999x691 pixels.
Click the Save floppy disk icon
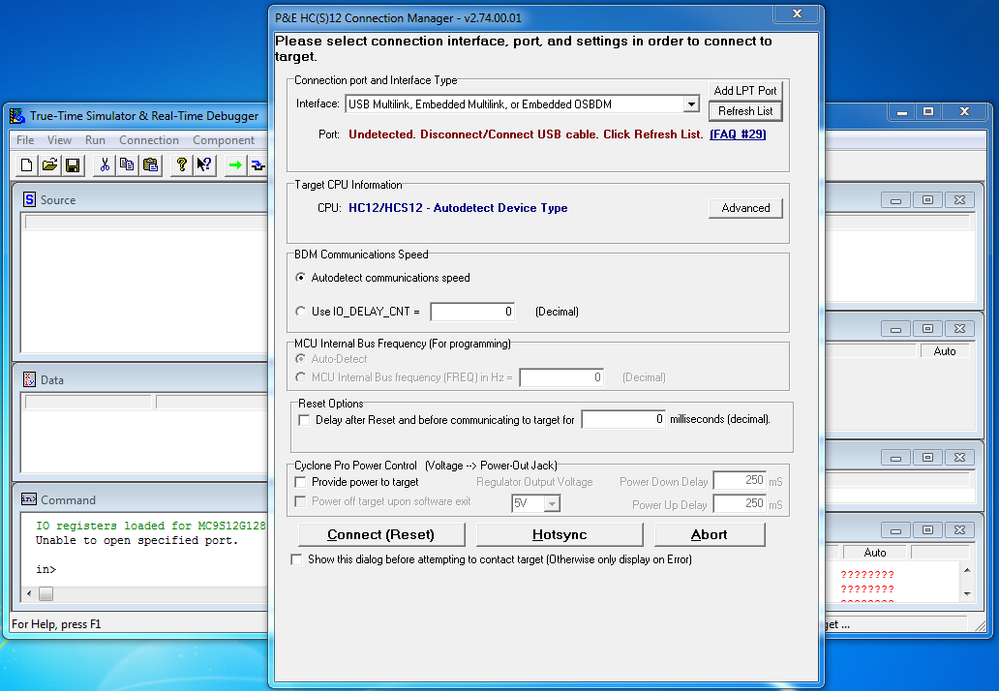pos(72,165)
